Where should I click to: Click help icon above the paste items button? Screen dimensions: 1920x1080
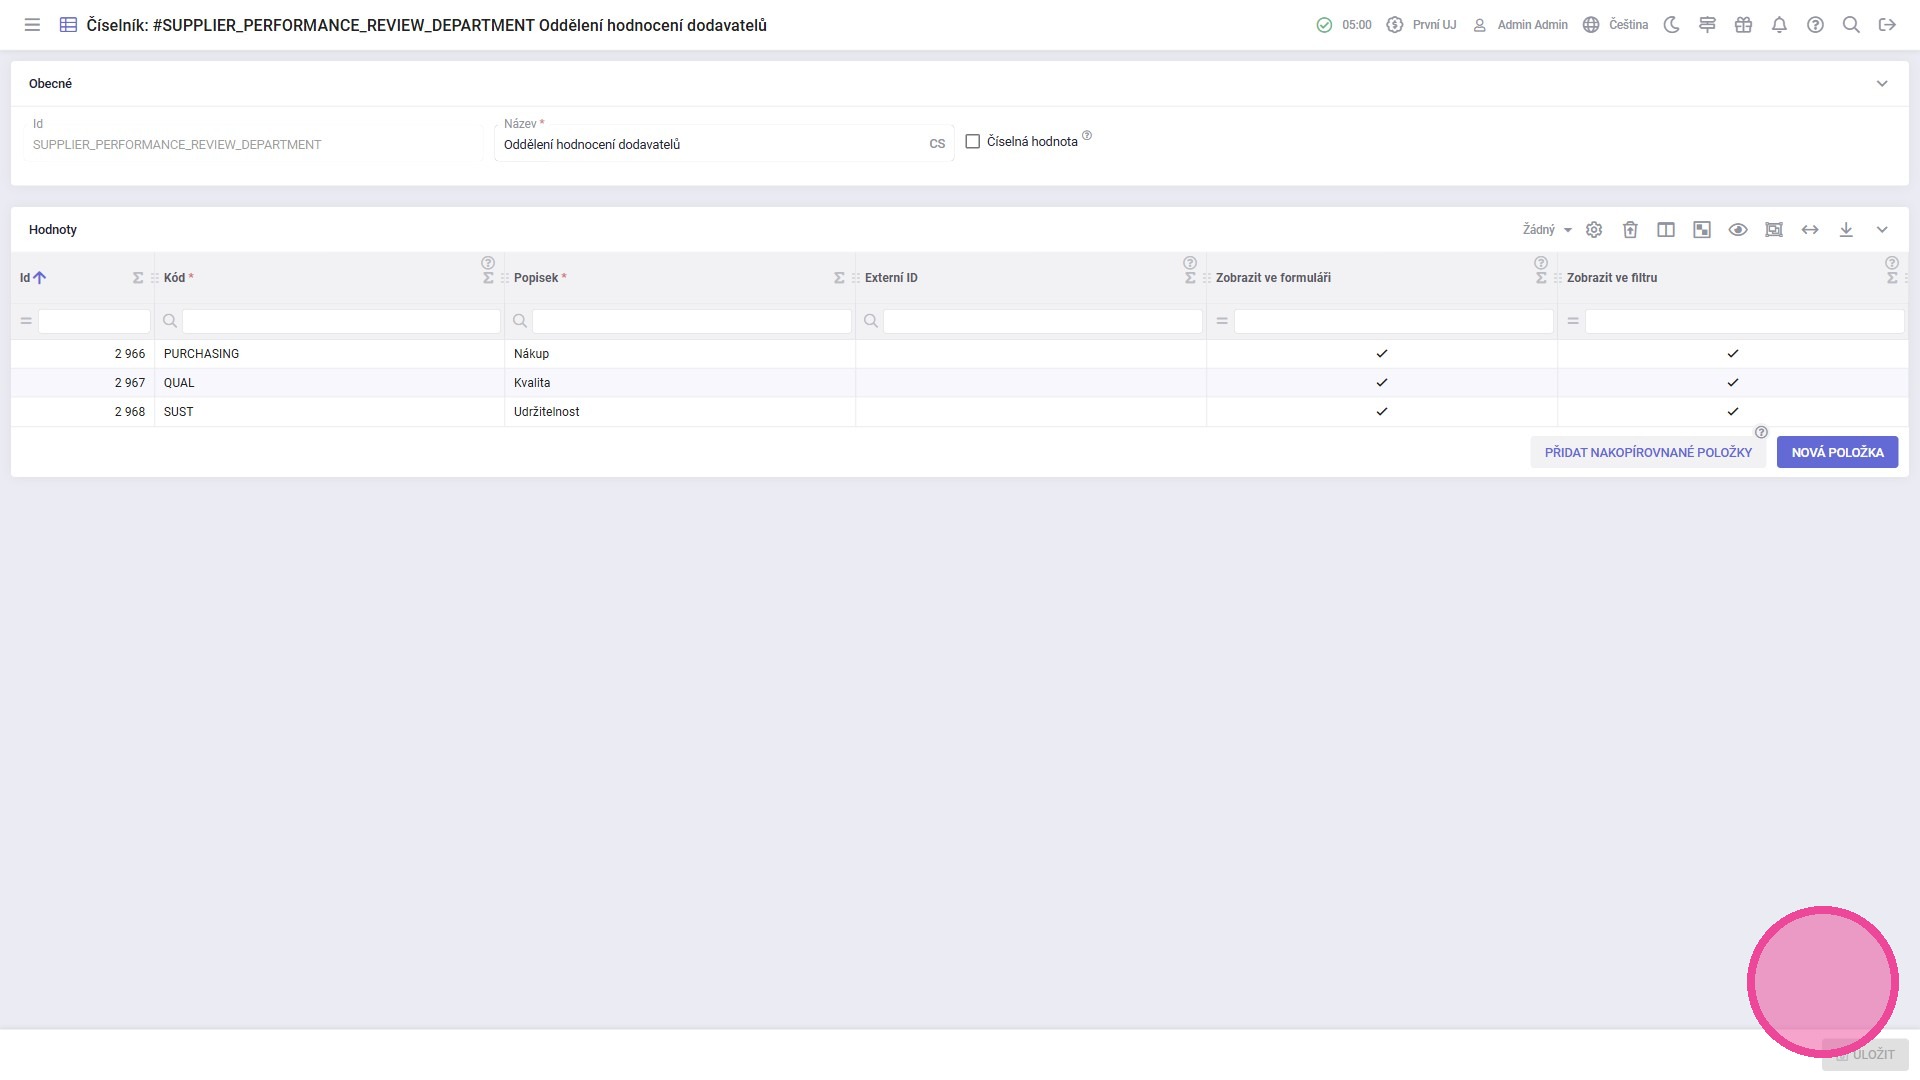(x=1761, y=433)
